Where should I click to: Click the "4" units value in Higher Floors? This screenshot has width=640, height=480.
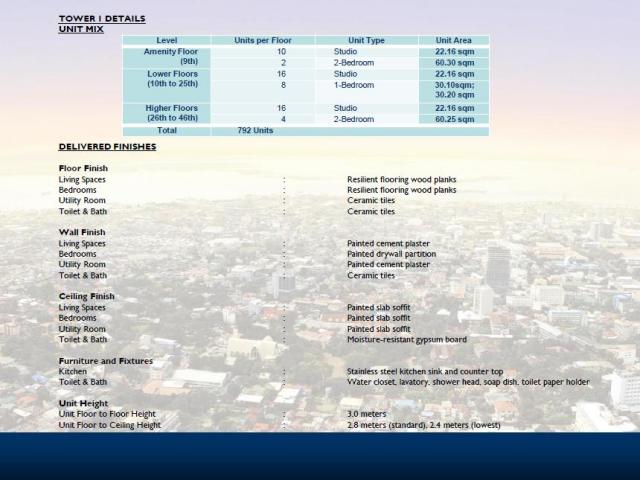tap(283, 120)
